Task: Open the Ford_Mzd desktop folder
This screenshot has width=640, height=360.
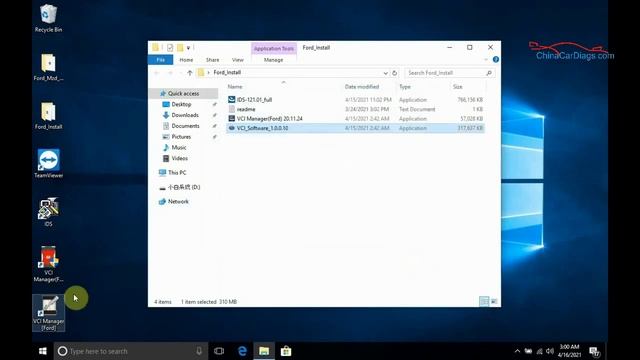Action: pyautogui.click(x=48, y=67)
